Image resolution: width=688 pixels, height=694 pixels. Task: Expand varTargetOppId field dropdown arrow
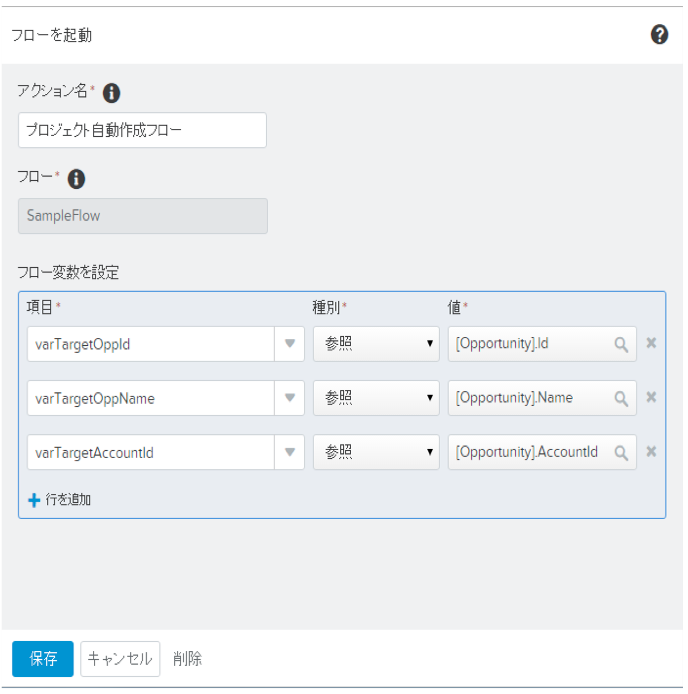coord(290,344)
